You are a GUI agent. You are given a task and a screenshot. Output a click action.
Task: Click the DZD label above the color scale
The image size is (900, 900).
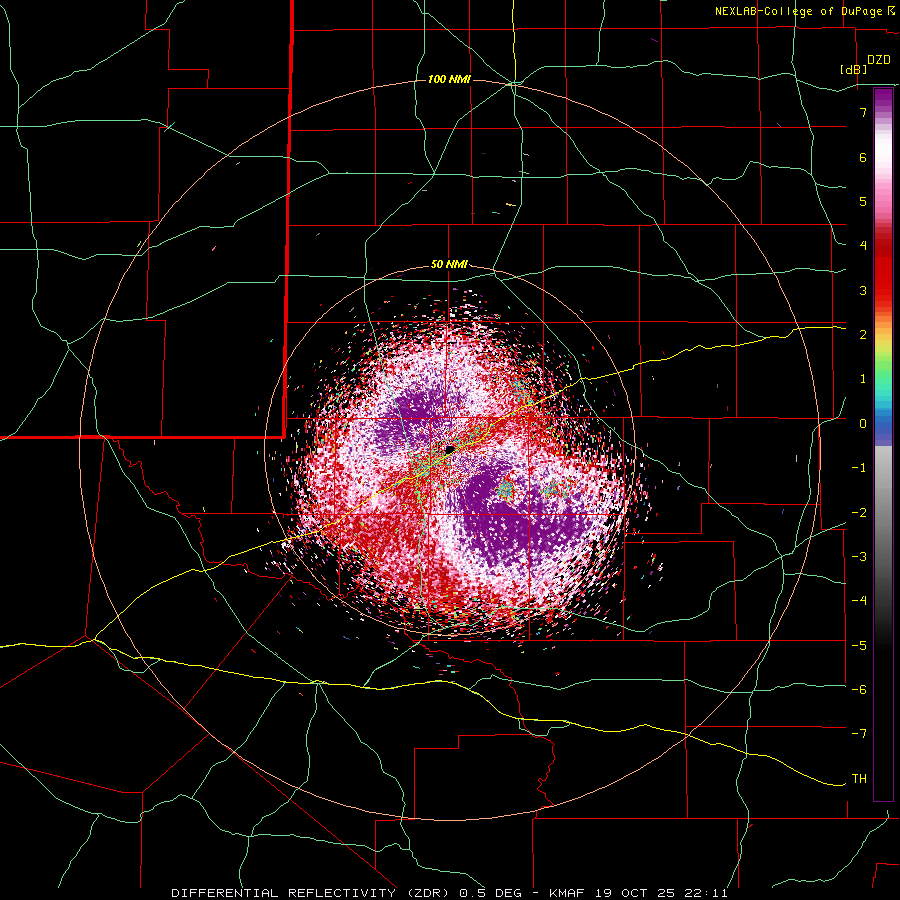coord(879,60)
